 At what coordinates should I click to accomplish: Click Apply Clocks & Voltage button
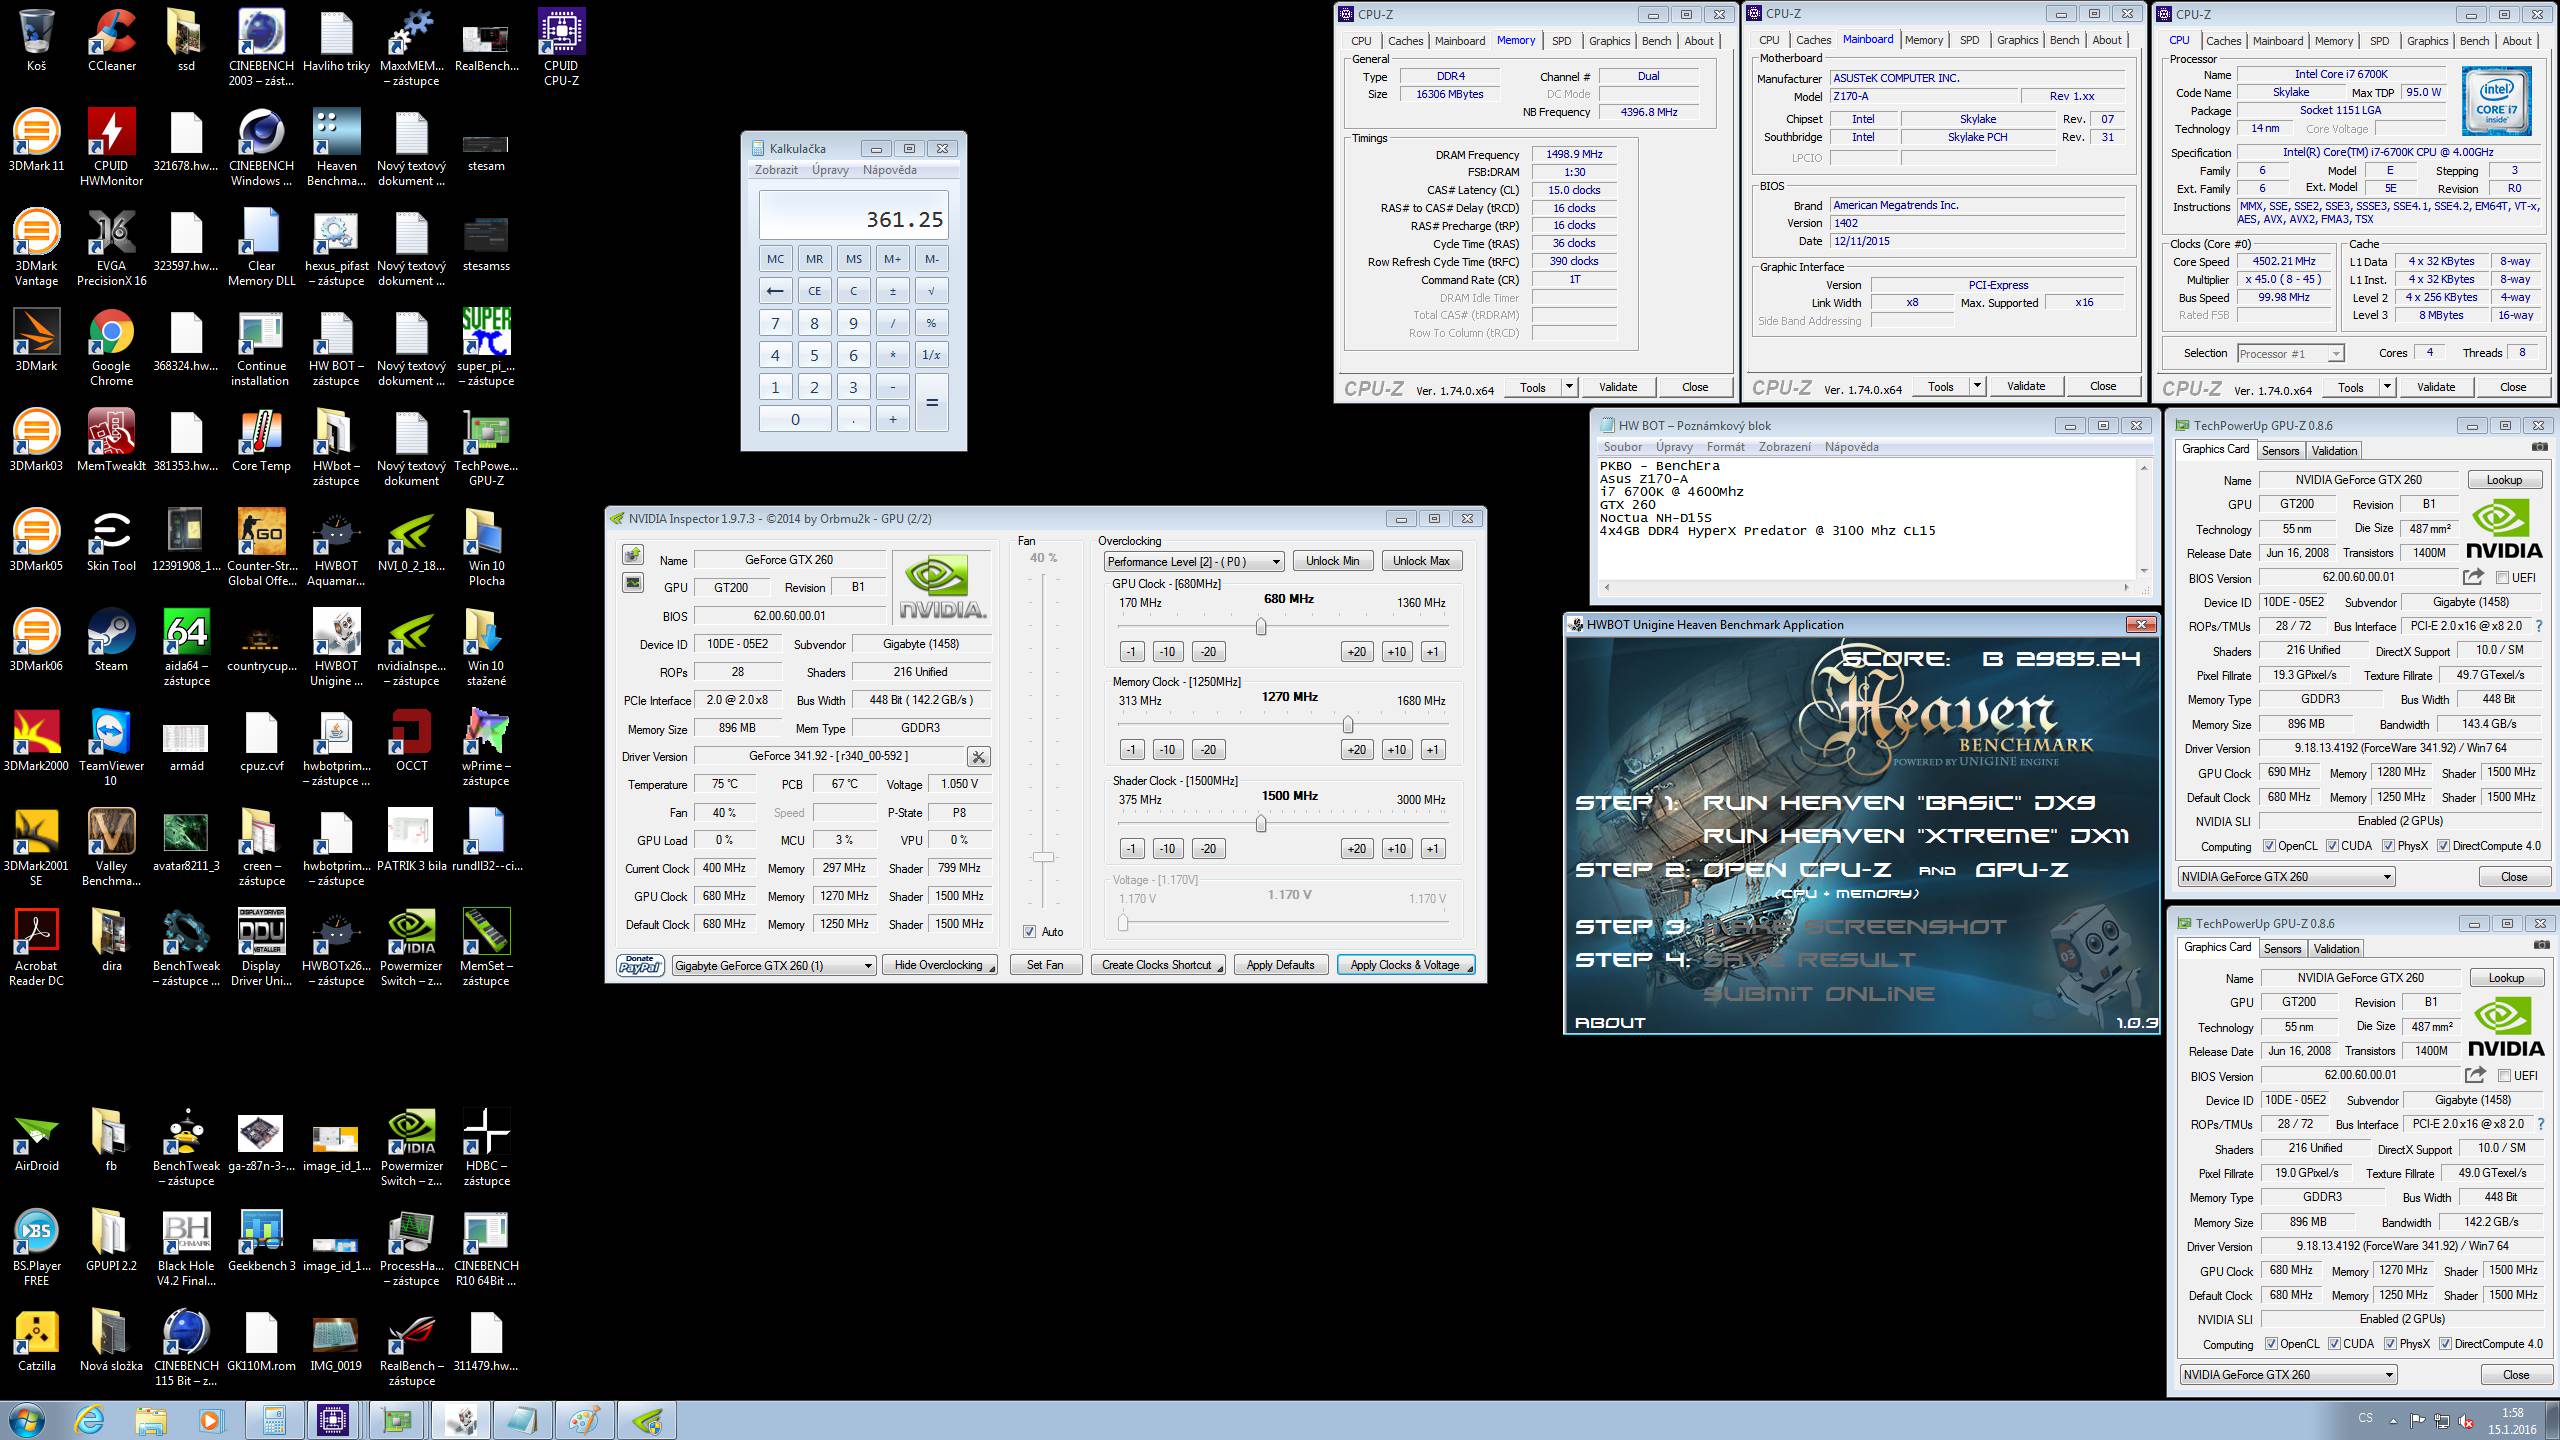pos(1406,965)
